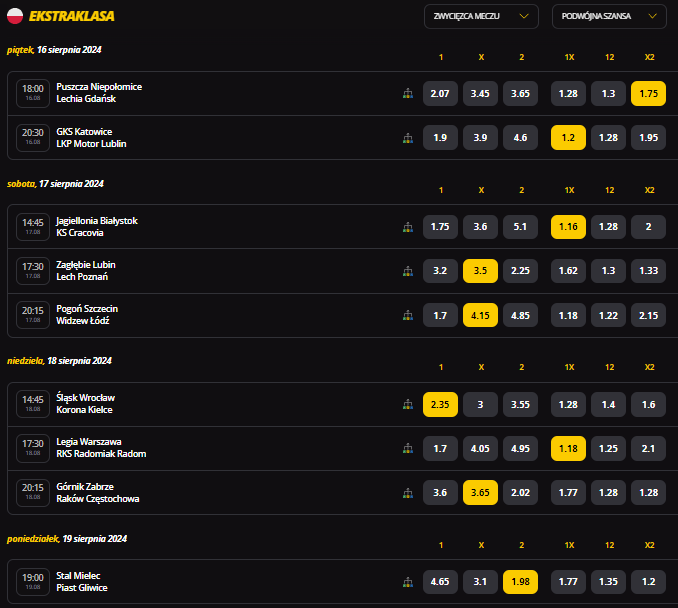Click the Ekstraklasa league title
The width and height of the screenshot is (678, 608).
point(72,16)
